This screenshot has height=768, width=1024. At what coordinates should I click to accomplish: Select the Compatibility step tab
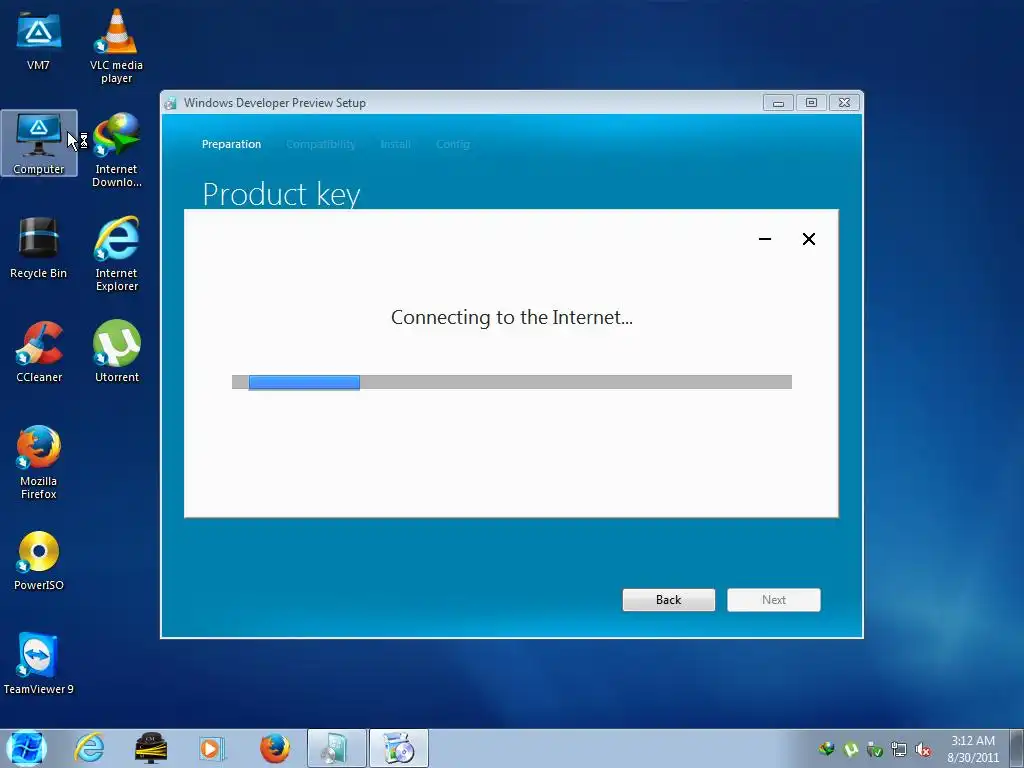click(321, 144)
